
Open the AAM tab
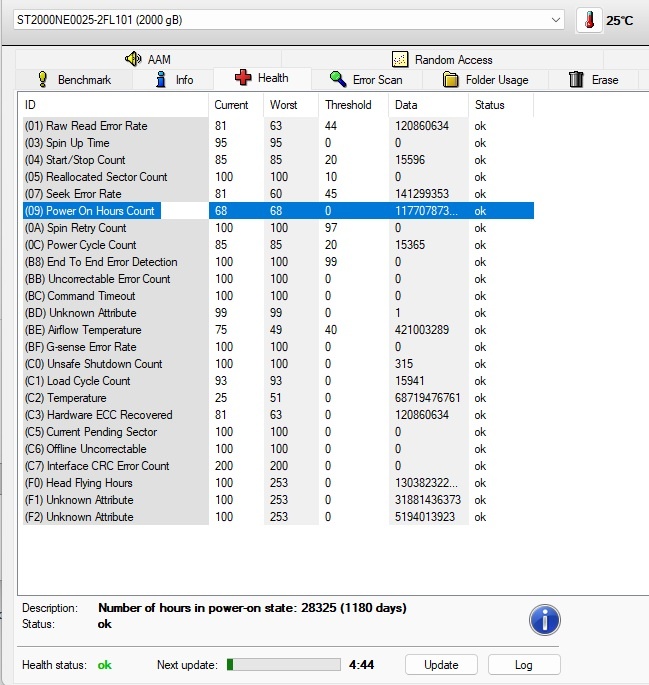coord(148,59)
